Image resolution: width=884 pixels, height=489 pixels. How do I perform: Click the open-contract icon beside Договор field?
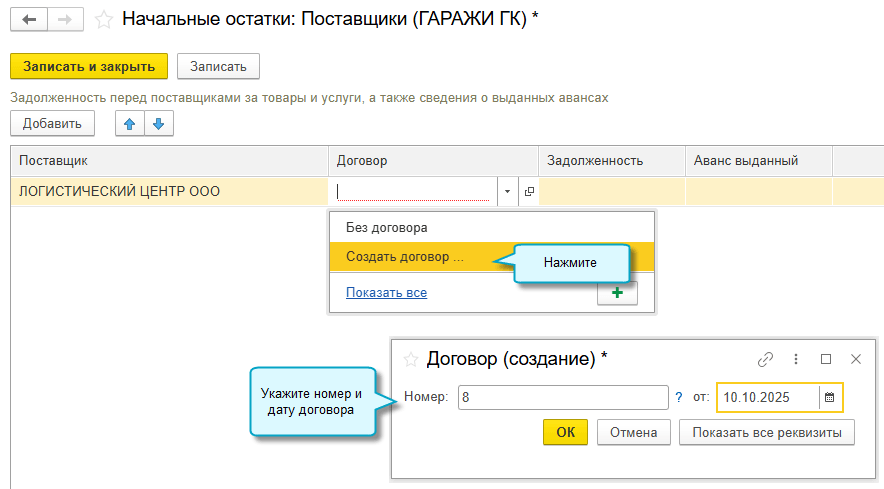point(529,191)
